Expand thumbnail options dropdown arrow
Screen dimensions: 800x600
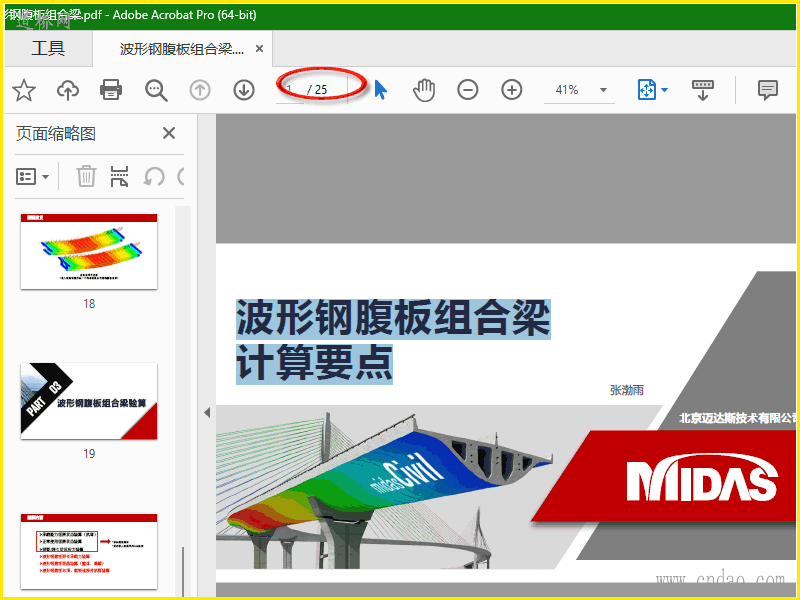point(45,177)
